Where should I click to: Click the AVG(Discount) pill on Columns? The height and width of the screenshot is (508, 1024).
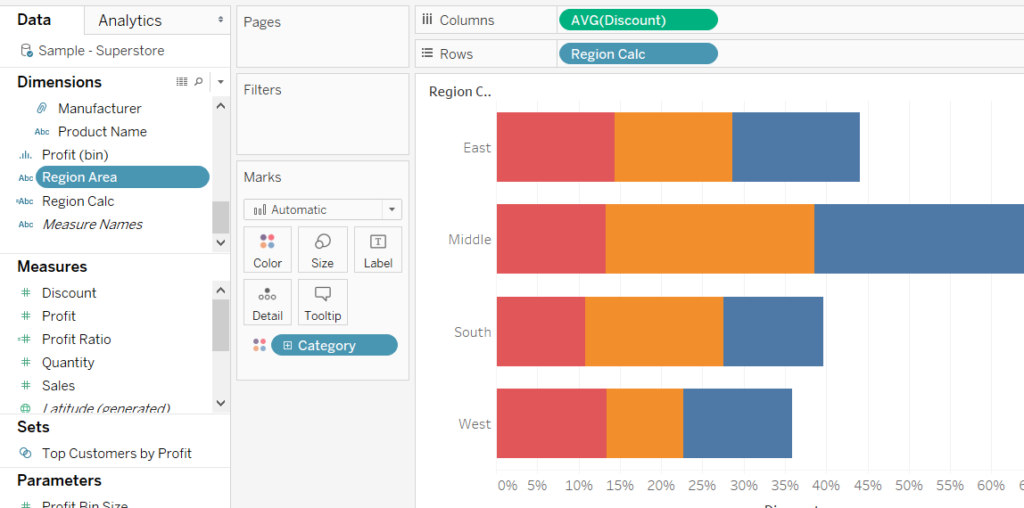point(637,20)
